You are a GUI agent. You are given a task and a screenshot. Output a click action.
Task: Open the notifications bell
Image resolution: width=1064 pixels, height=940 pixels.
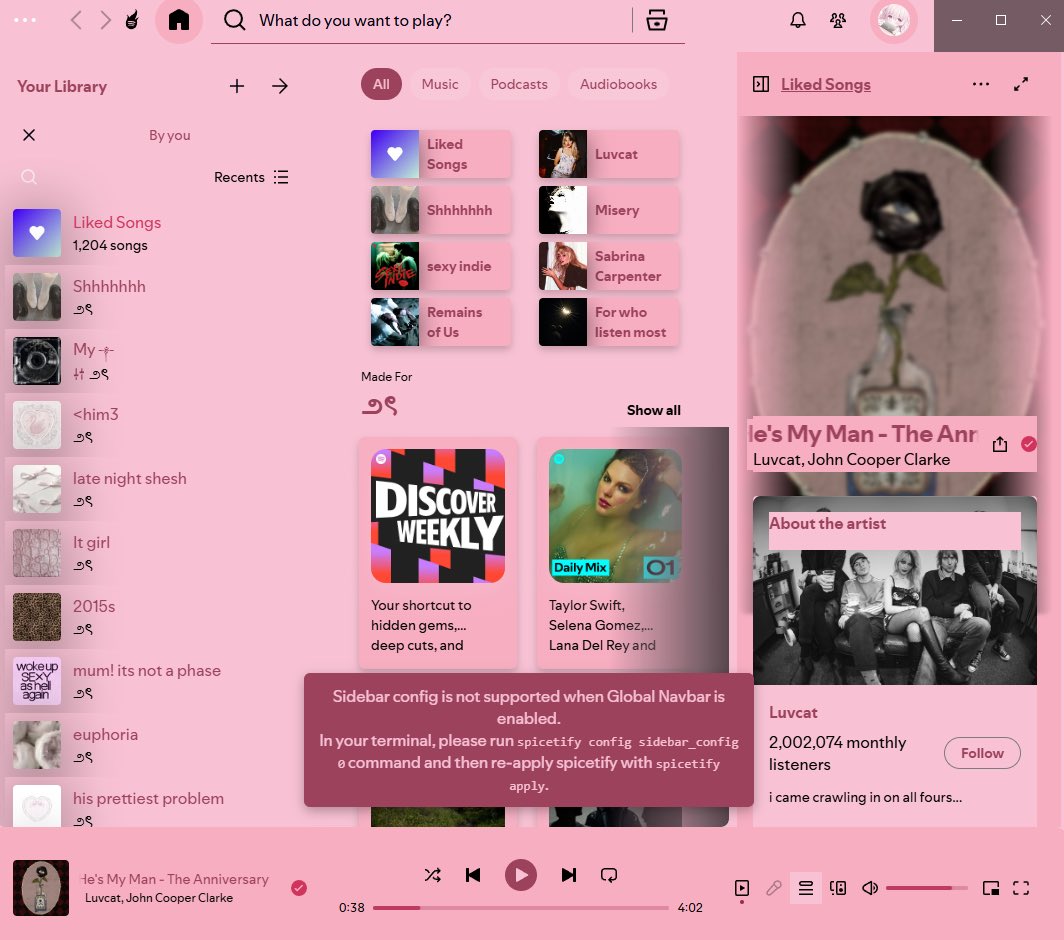click(x=797, y=19)
